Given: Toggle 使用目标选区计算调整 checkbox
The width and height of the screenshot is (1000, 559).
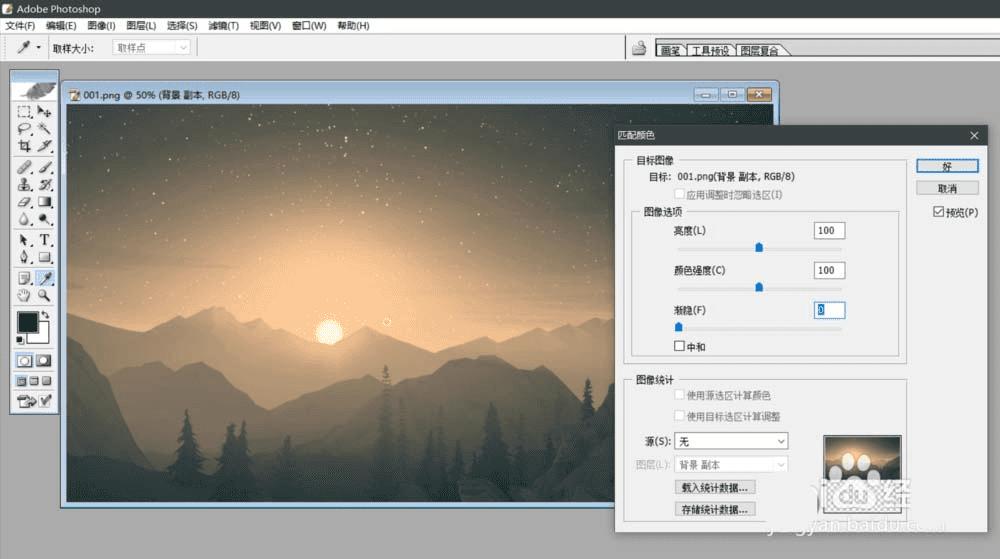Looking at the screenshot, I should [679, 416].
